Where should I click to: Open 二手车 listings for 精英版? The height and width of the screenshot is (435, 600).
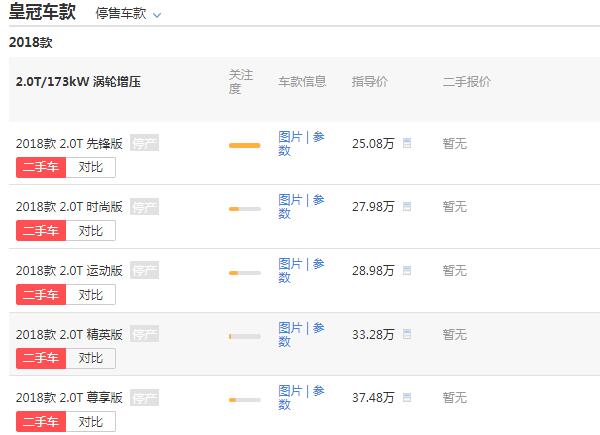tap(41, 358)
